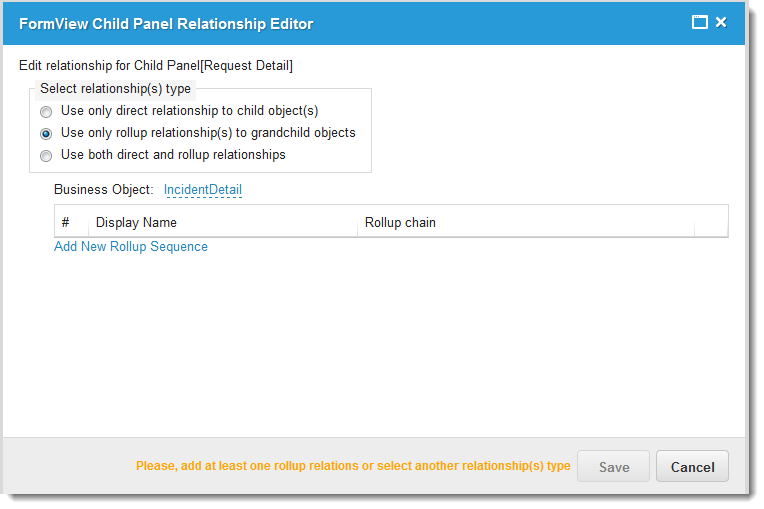Click the 'Use both direct and rollup' label text
This screenshot has height=509, width=764.
173,155
